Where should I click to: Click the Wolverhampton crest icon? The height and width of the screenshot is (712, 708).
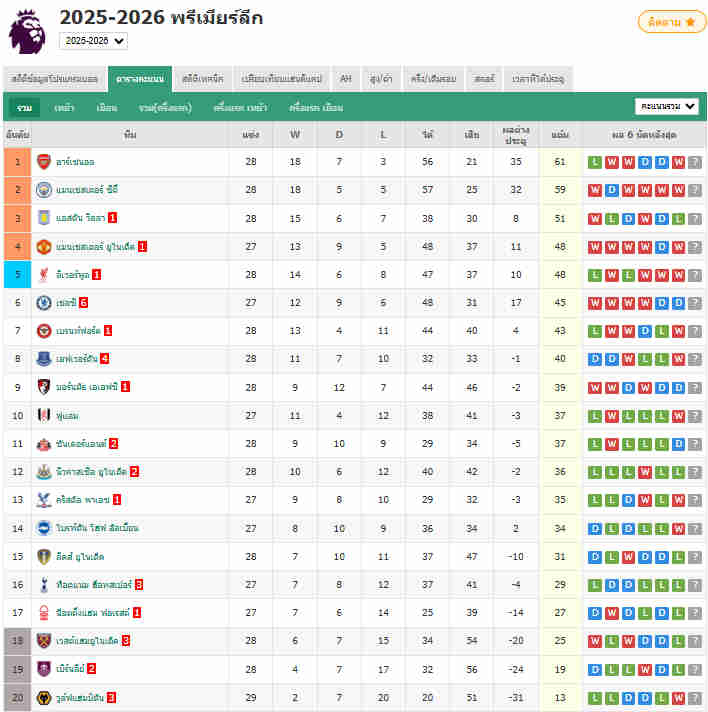(x=43, y=697)
